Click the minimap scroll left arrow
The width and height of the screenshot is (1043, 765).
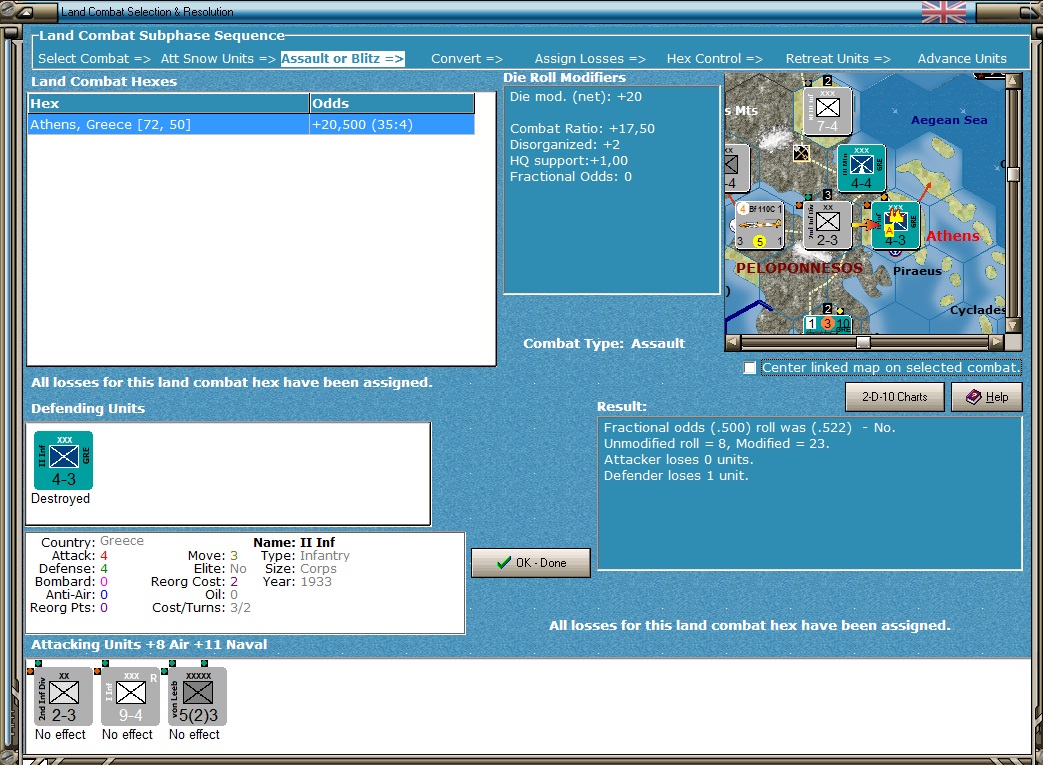732,343
